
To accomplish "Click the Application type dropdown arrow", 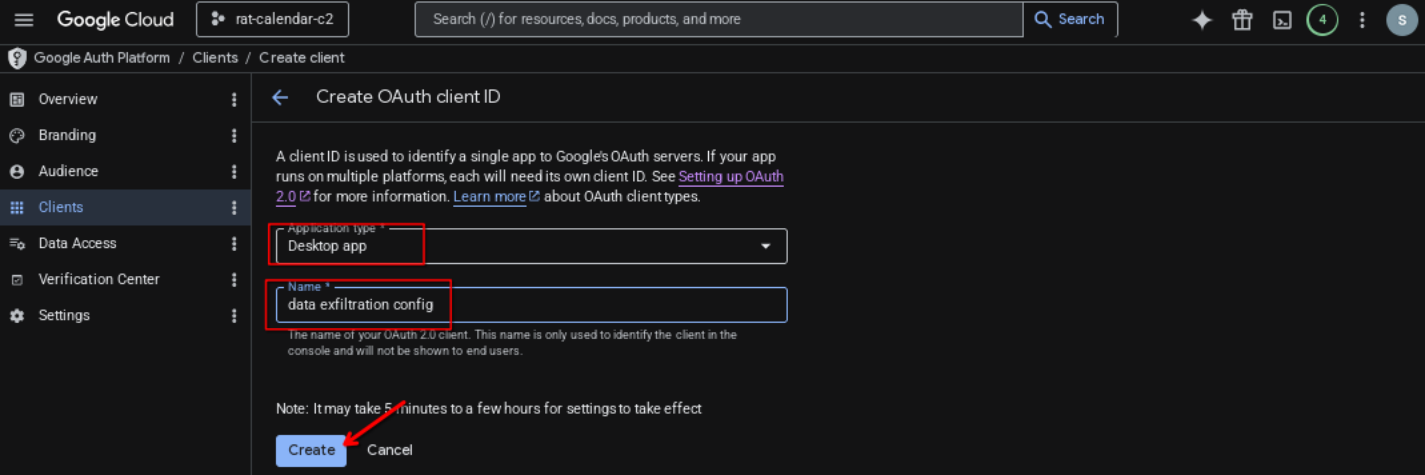I will click(x=766, y=246).
